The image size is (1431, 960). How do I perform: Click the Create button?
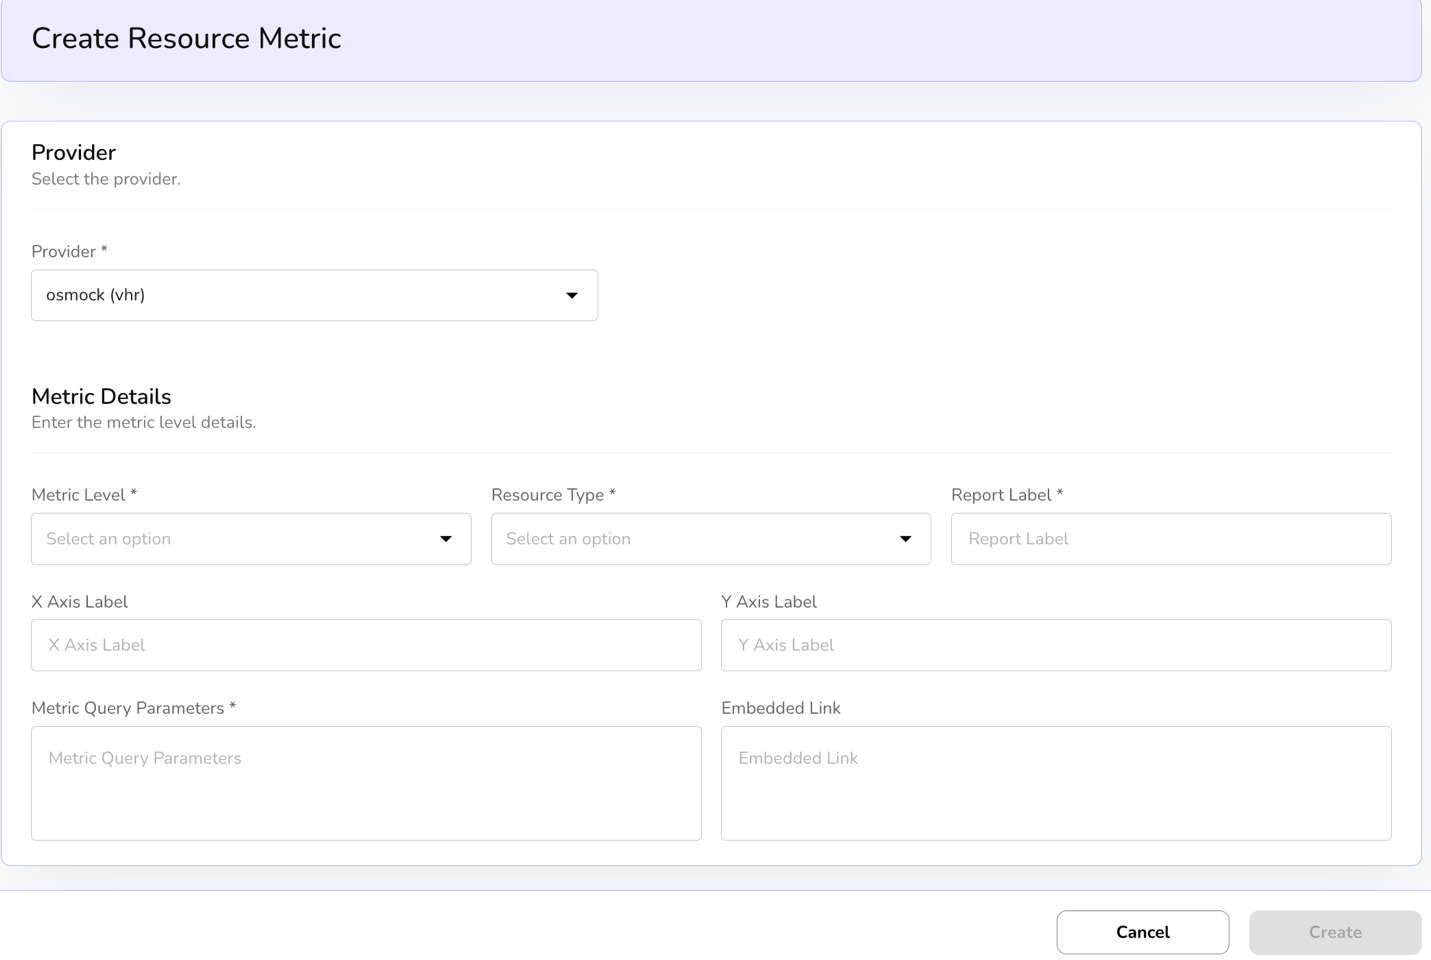1334,932
